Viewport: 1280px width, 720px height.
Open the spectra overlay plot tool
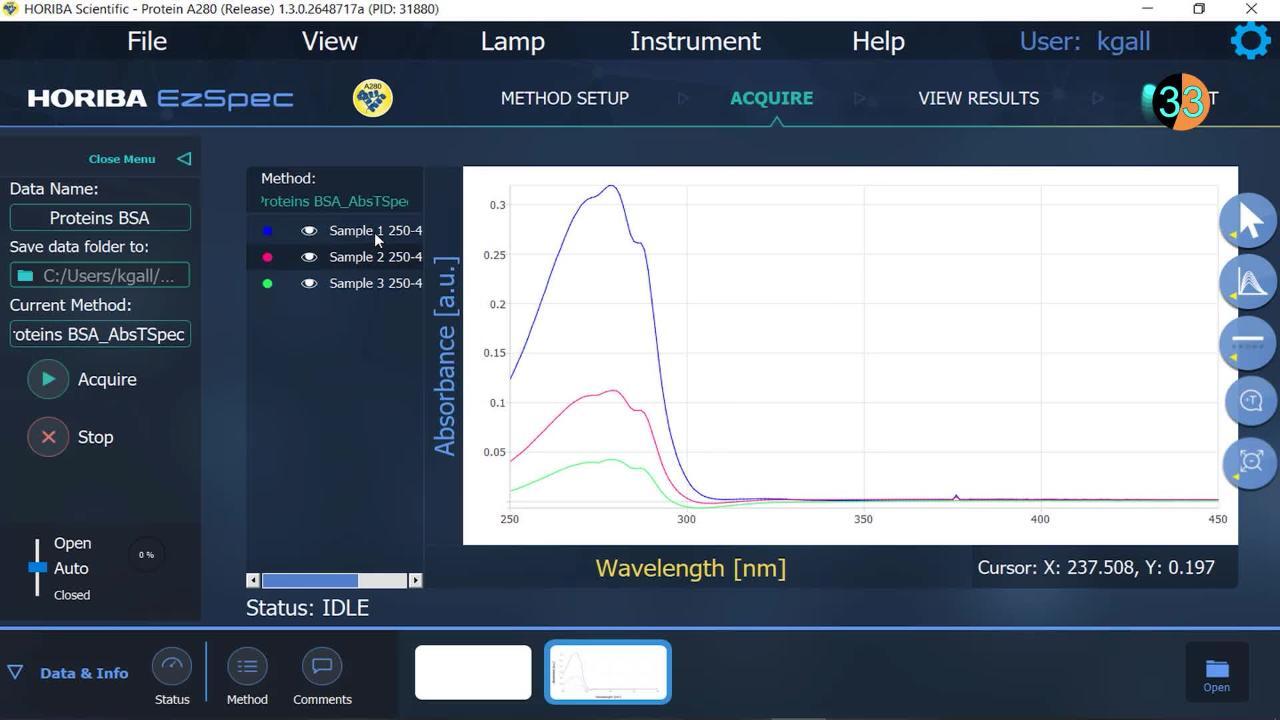[1248, 281]
